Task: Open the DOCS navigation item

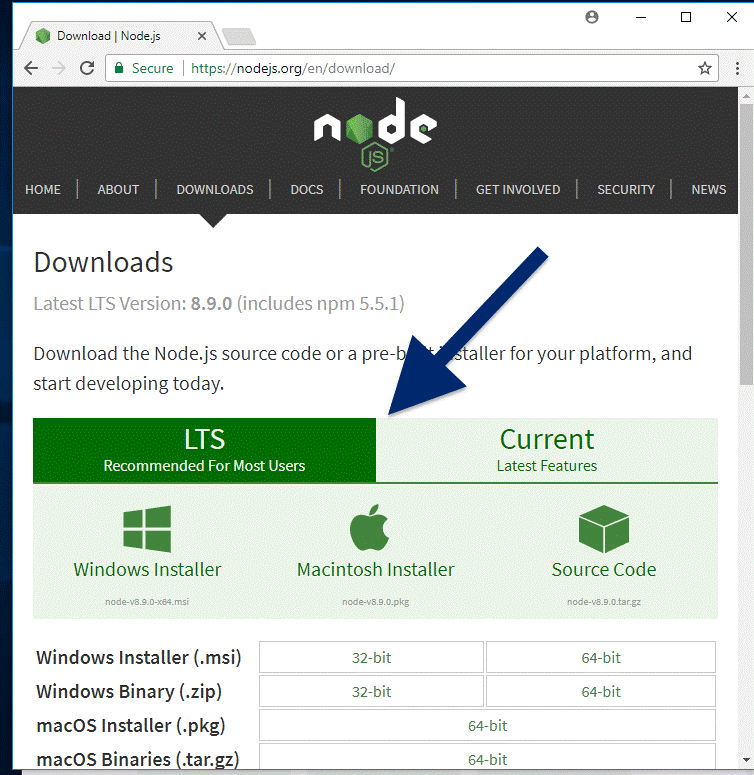Action: point(307,190)
